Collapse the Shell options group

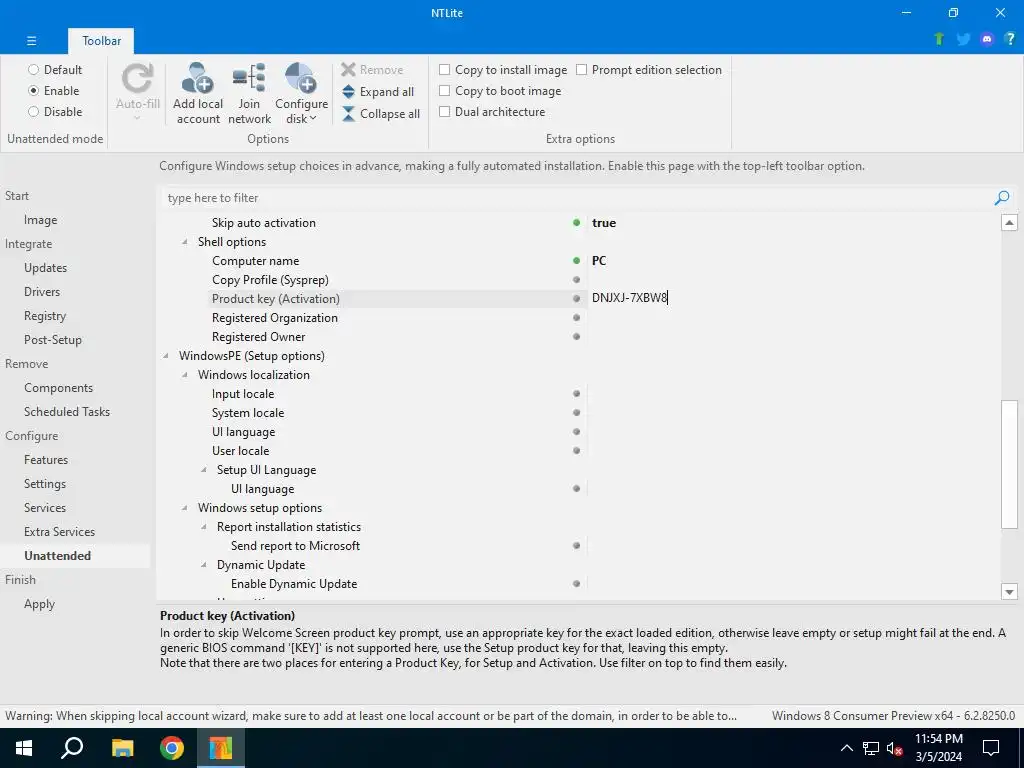[185, 242]
